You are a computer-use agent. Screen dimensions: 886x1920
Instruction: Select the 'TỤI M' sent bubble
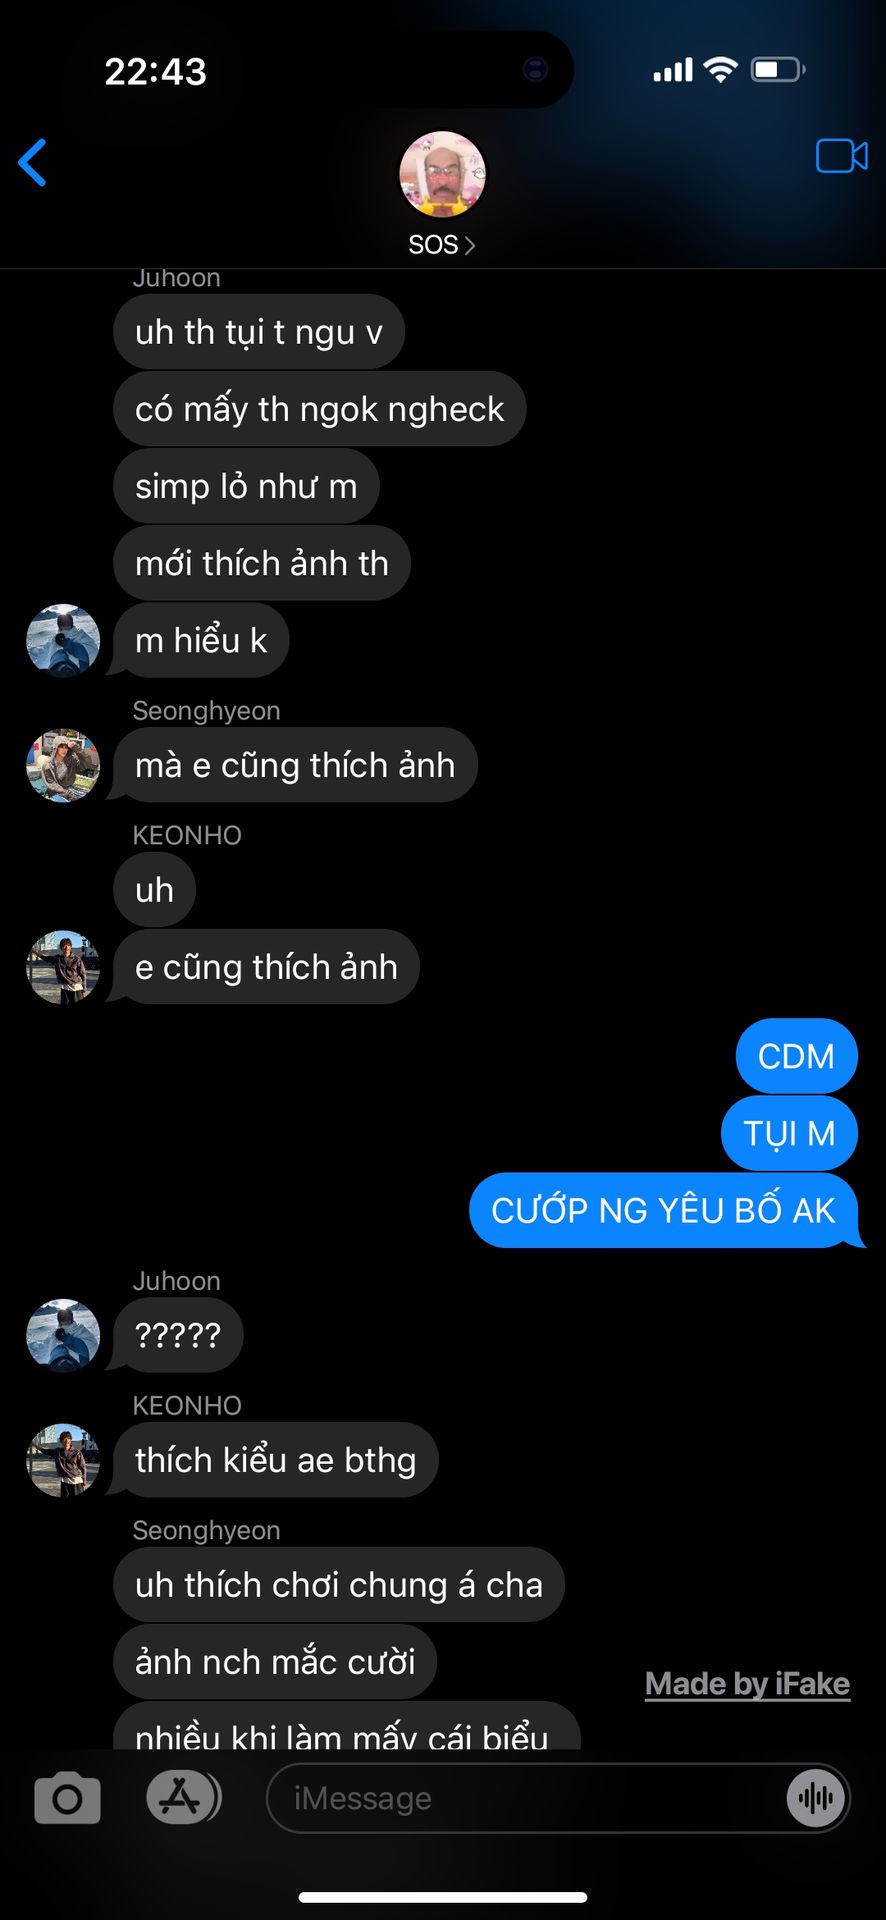[789, 1133]
